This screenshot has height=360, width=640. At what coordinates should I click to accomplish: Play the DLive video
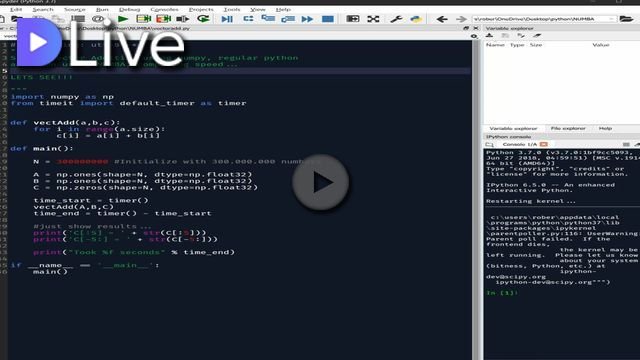click(320, 182)
